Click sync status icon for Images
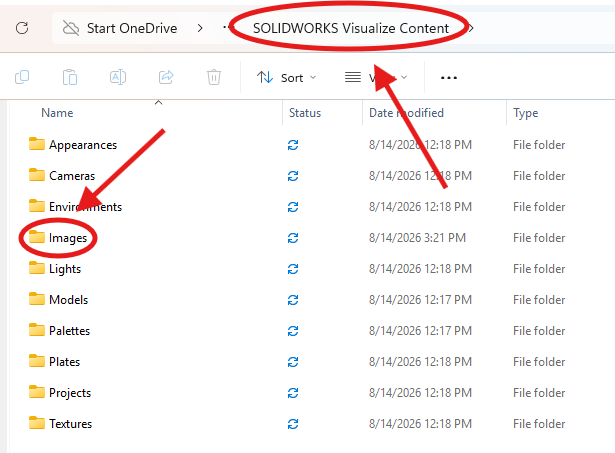The width and height of the screenshot is (615, 453). (293, 238)
